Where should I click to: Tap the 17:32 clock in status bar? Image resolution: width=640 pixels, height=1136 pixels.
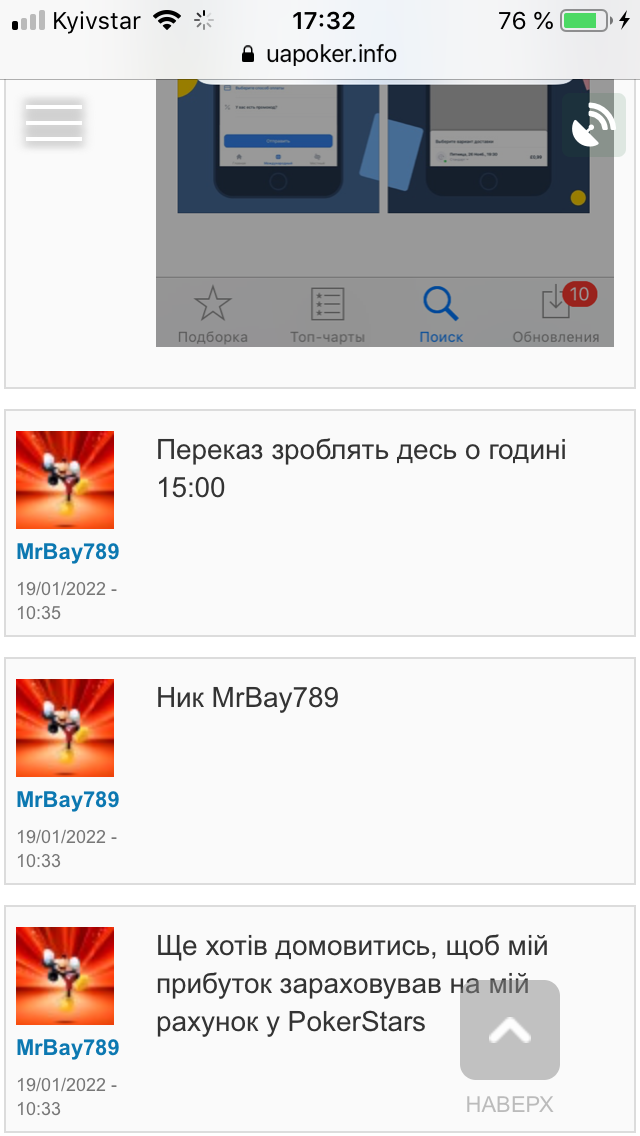[323, 20]
